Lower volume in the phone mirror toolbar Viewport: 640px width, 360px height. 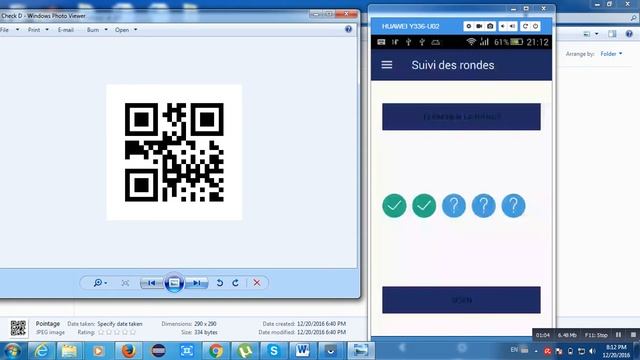click(x=503, y=26)
